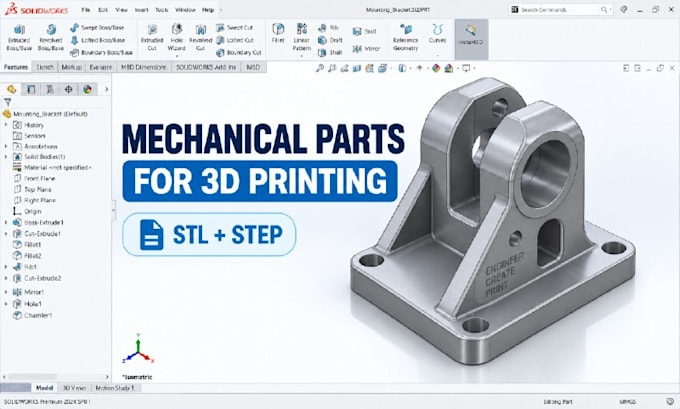
Task: Select Material not specified item
Action: coord(52,167)
